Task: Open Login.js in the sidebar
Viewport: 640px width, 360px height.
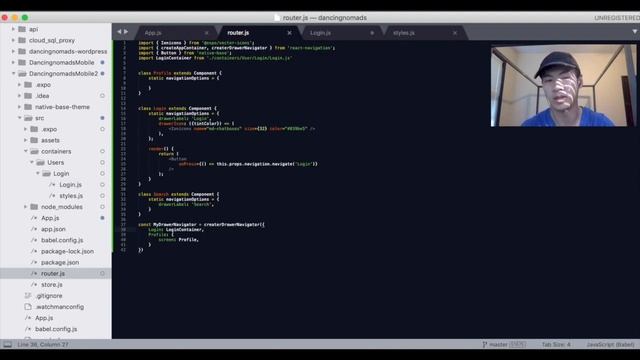Action: coord(70,184)
